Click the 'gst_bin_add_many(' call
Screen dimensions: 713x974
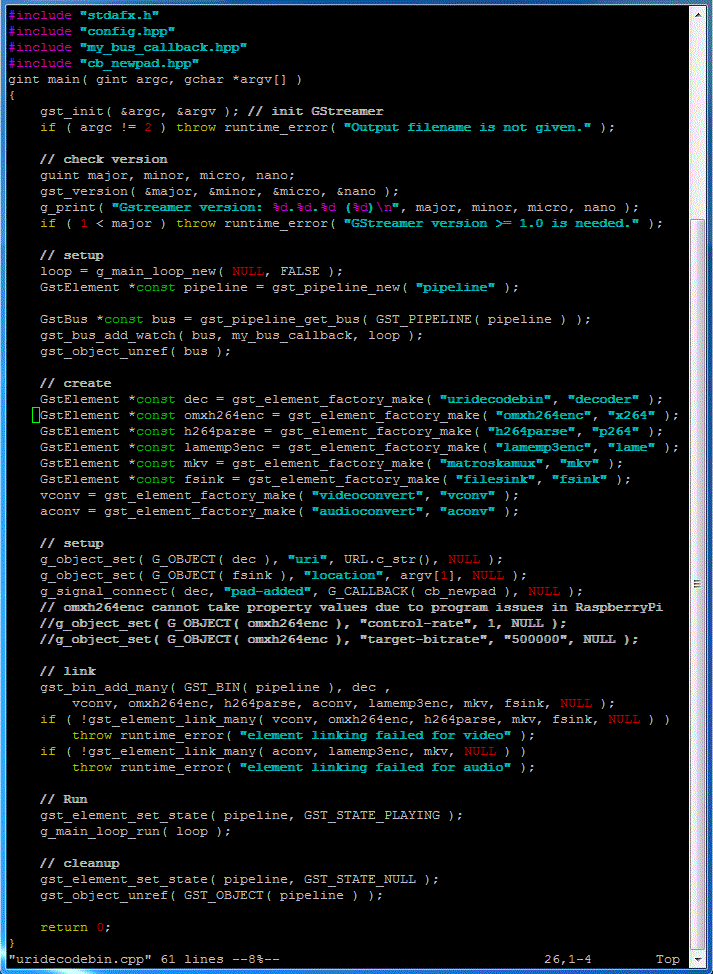(x=216, y=687)
